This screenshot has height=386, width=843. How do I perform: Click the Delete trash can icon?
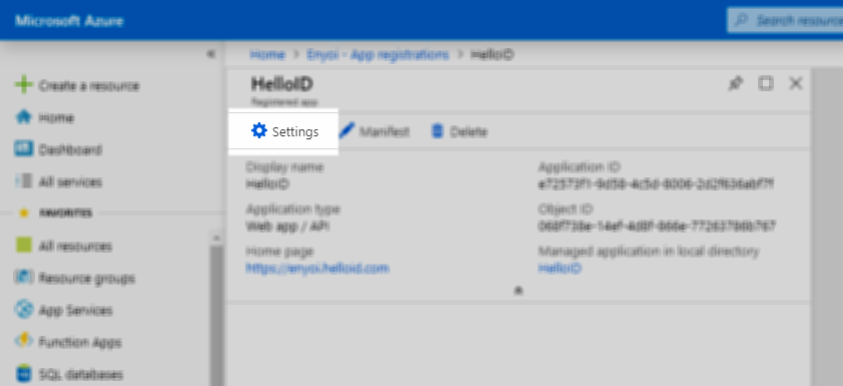pos(438,131)
